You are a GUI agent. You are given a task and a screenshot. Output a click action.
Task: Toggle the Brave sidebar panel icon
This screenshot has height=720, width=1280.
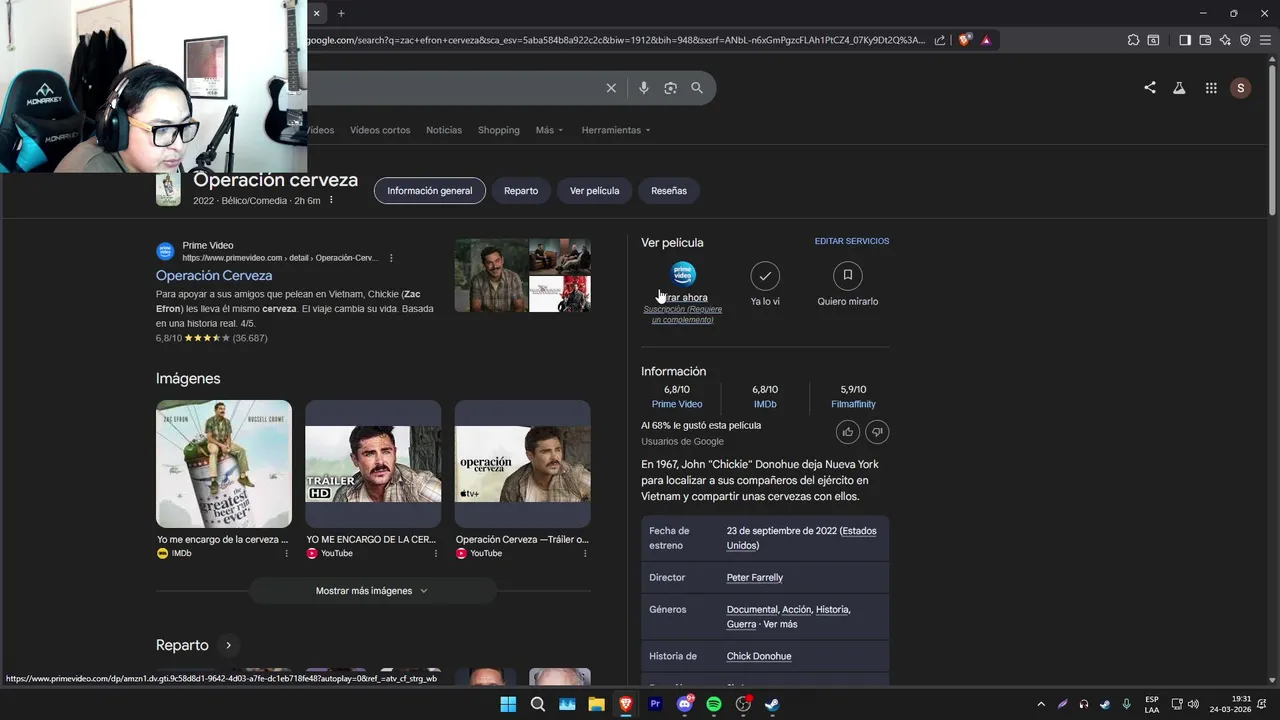point(1185,40)
